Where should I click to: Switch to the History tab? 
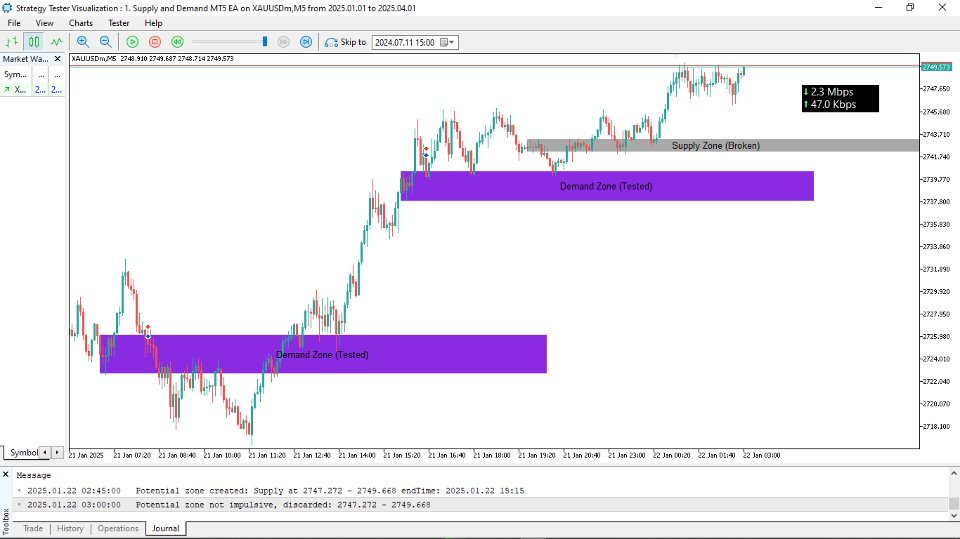coord(70,528)
